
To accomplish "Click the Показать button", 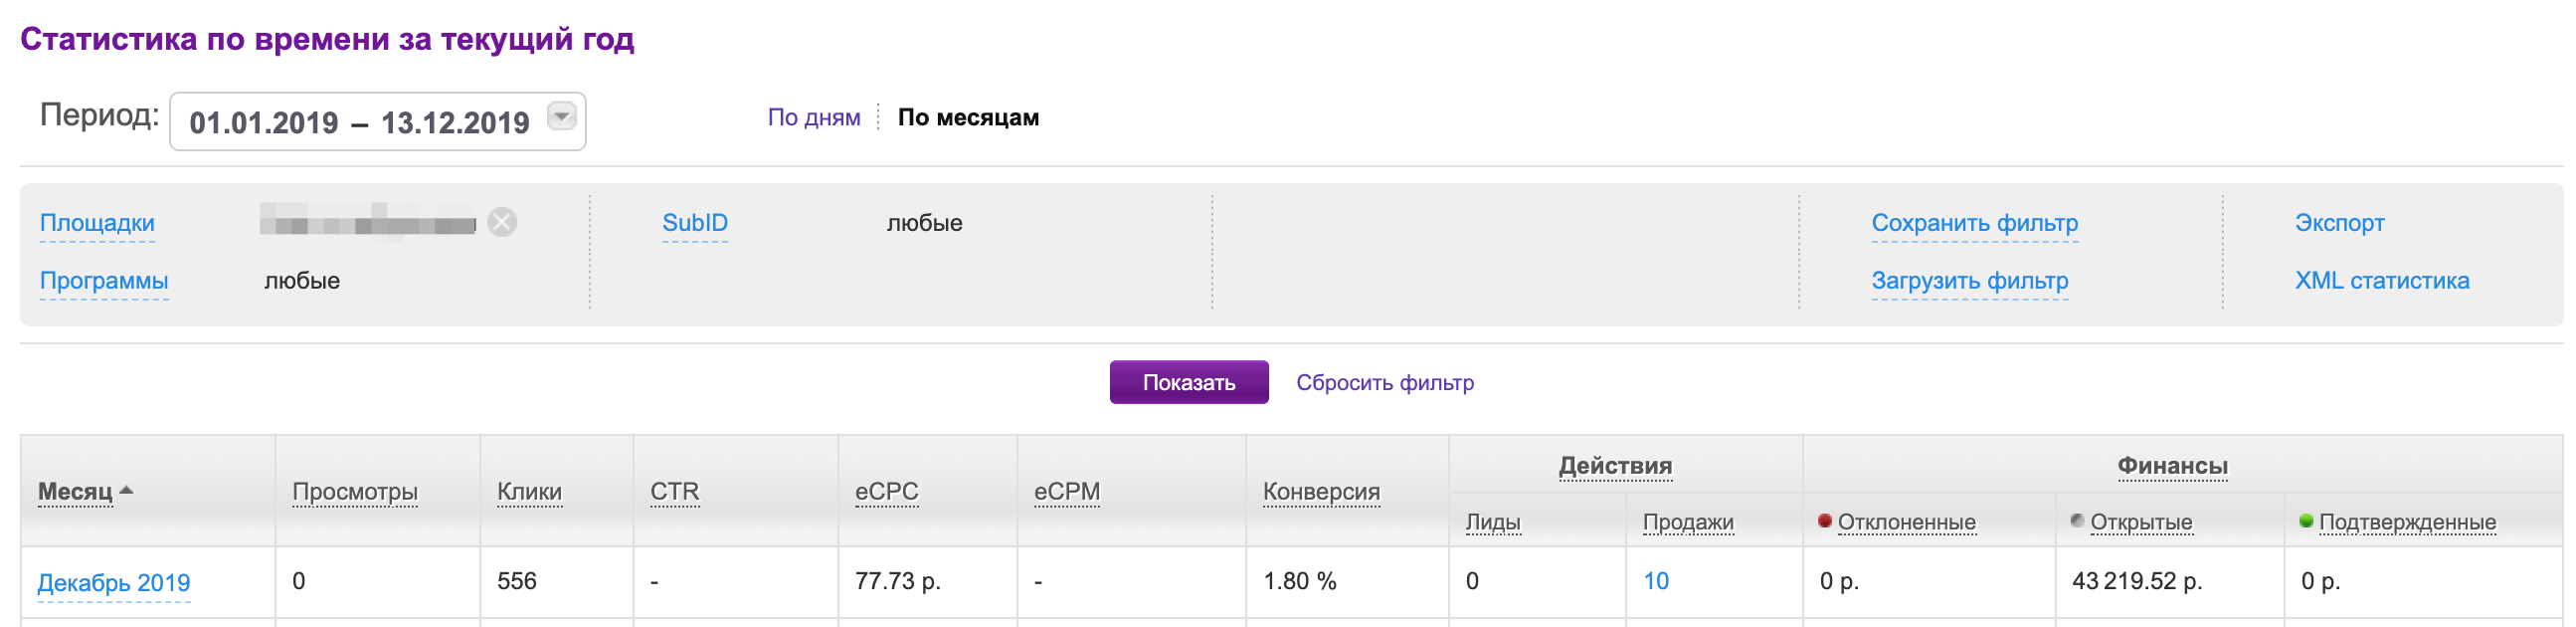I will (1188, 382).
